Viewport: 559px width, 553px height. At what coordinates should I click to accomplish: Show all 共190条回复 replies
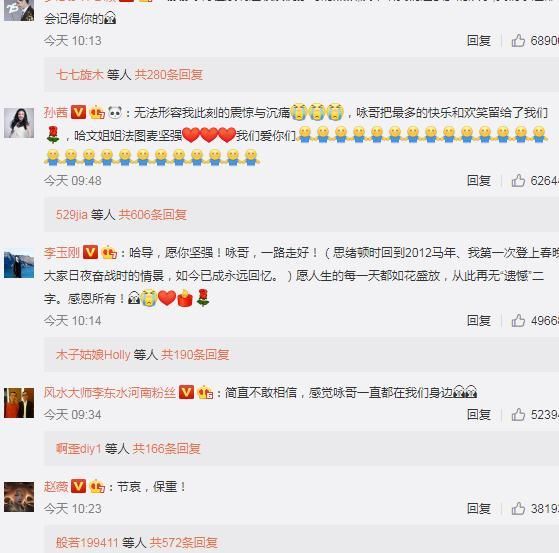pyautogui.click(x=195, y=355)
